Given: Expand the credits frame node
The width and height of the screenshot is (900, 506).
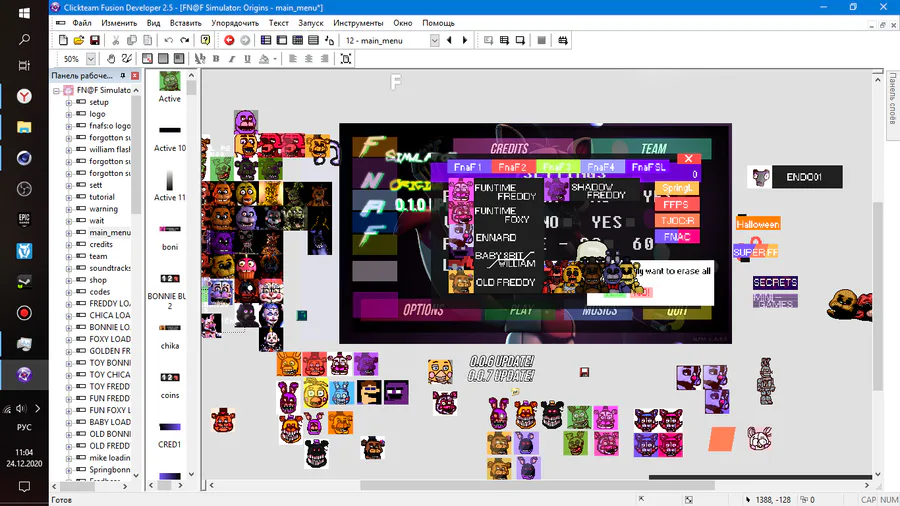Looking at the screenshot, I should tap(68, 244).
